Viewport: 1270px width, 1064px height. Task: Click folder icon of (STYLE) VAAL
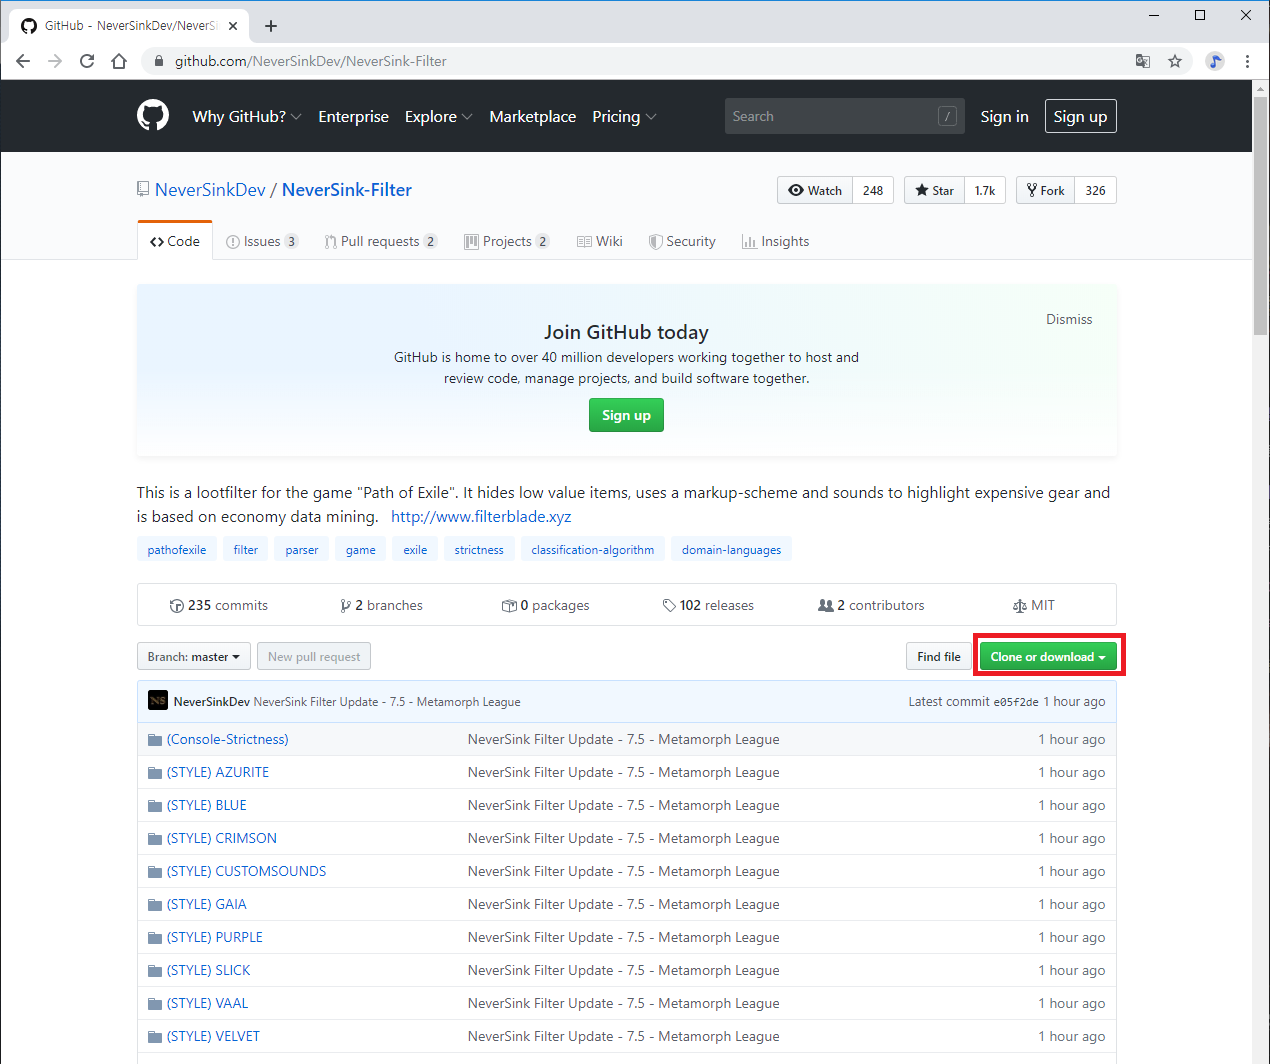coord(155,1004)
